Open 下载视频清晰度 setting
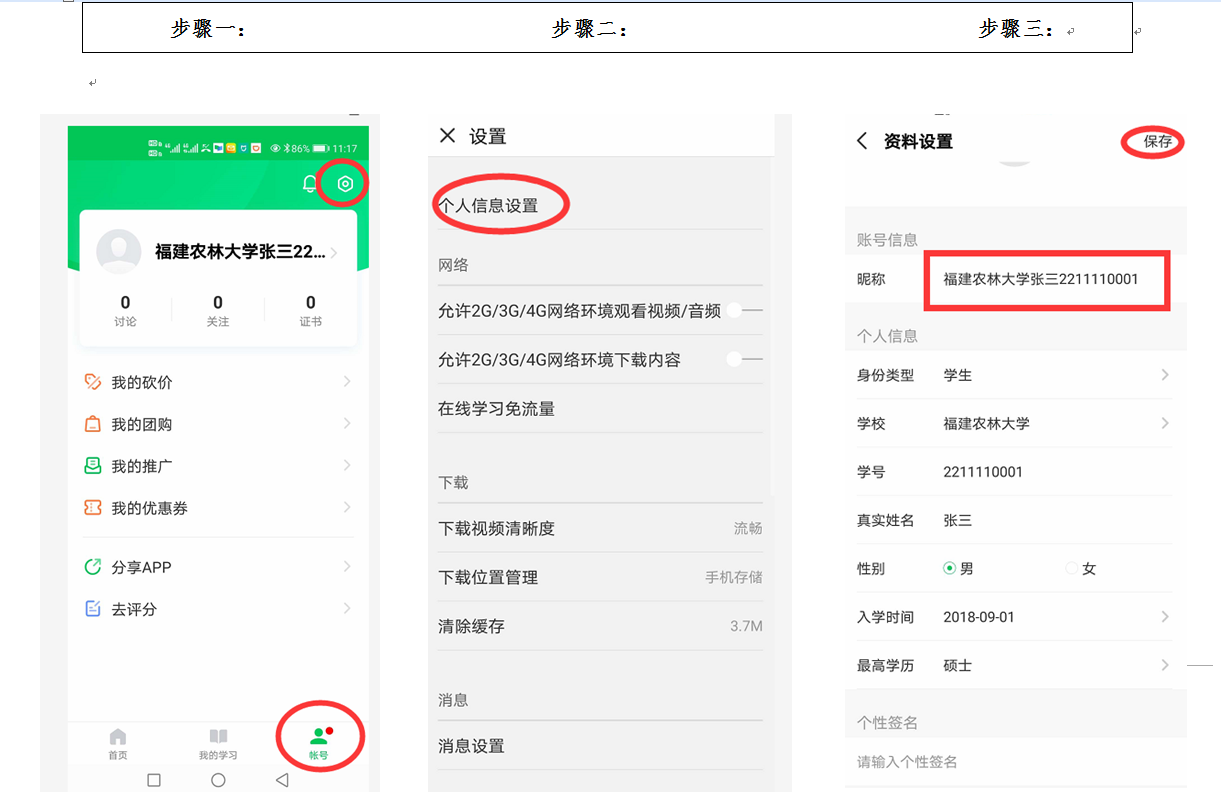This screenshot has height=792, width=1221. coord(600,528)
